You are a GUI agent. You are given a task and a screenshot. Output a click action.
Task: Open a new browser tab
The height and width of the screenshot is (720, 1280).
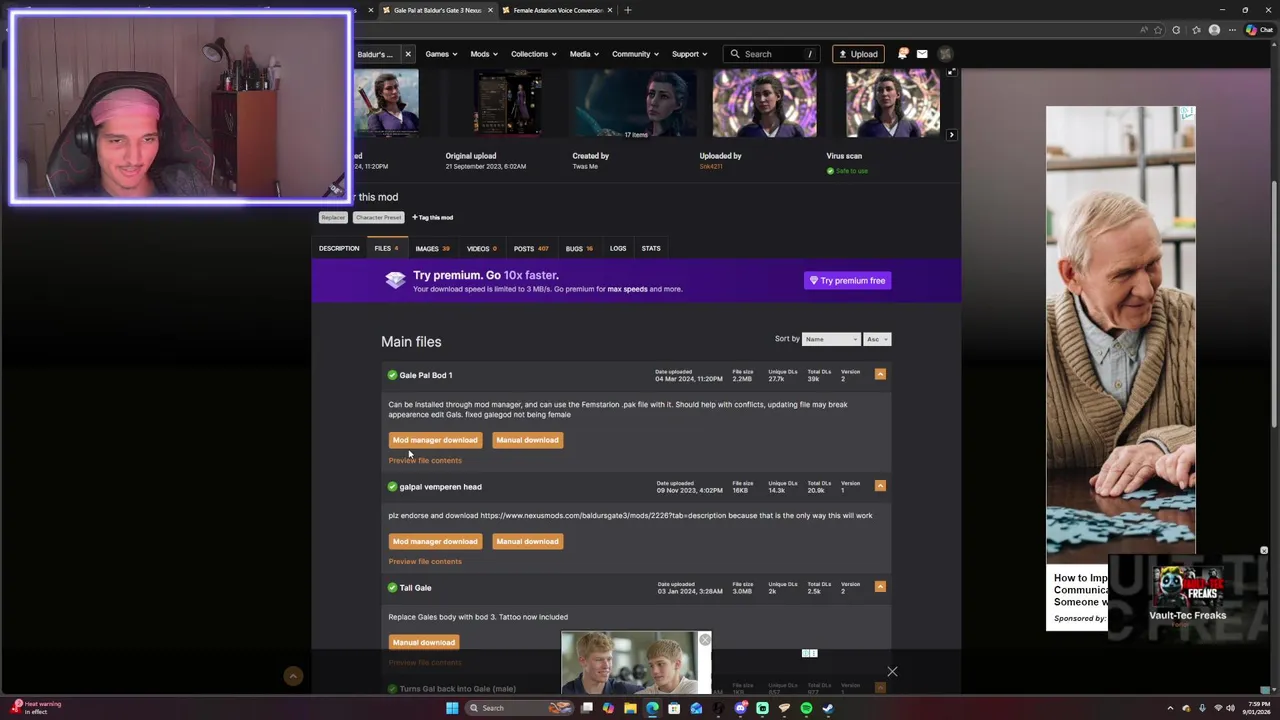[x=627, y=10]
